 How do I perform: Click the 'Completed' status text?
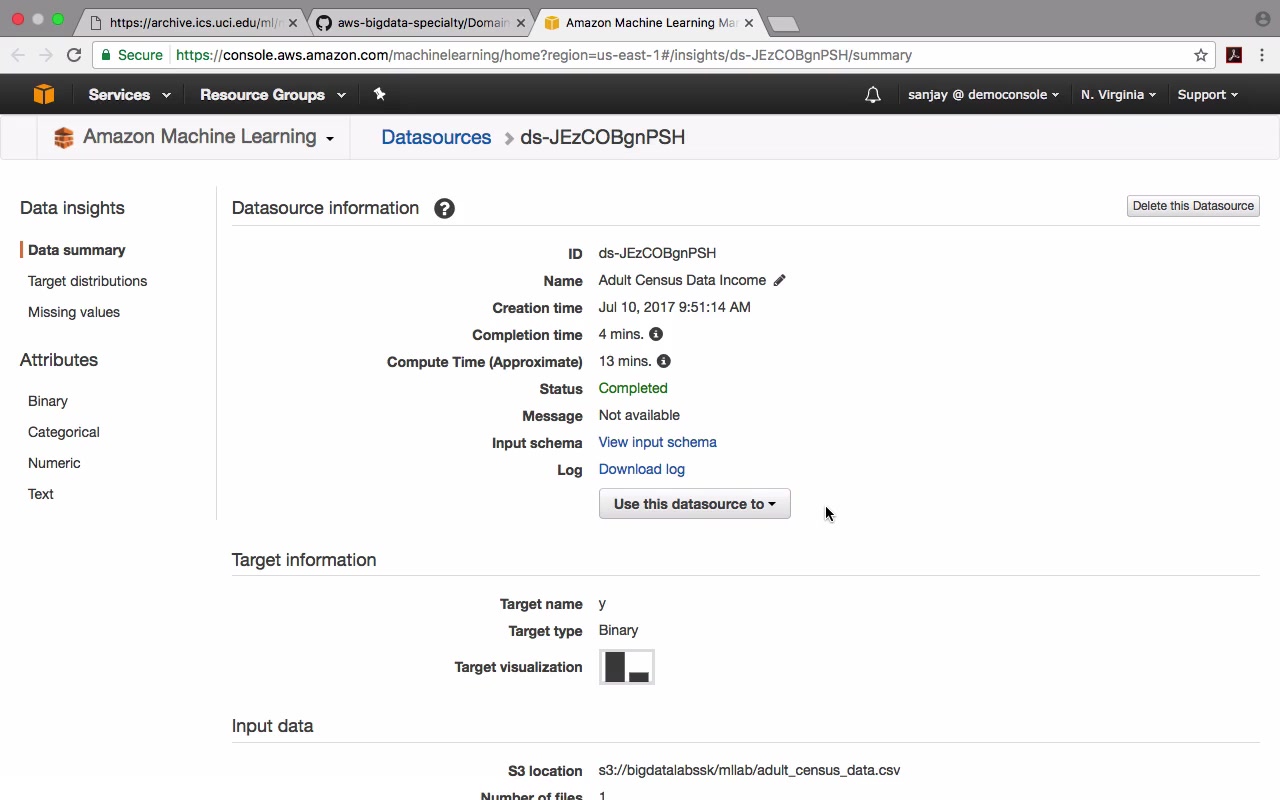coord(633,388)
